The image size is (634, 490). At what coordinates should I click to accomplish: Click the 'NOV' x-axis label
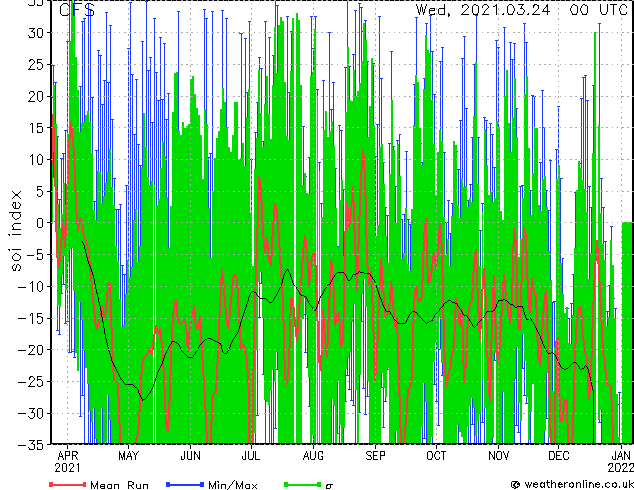[499, 456]
